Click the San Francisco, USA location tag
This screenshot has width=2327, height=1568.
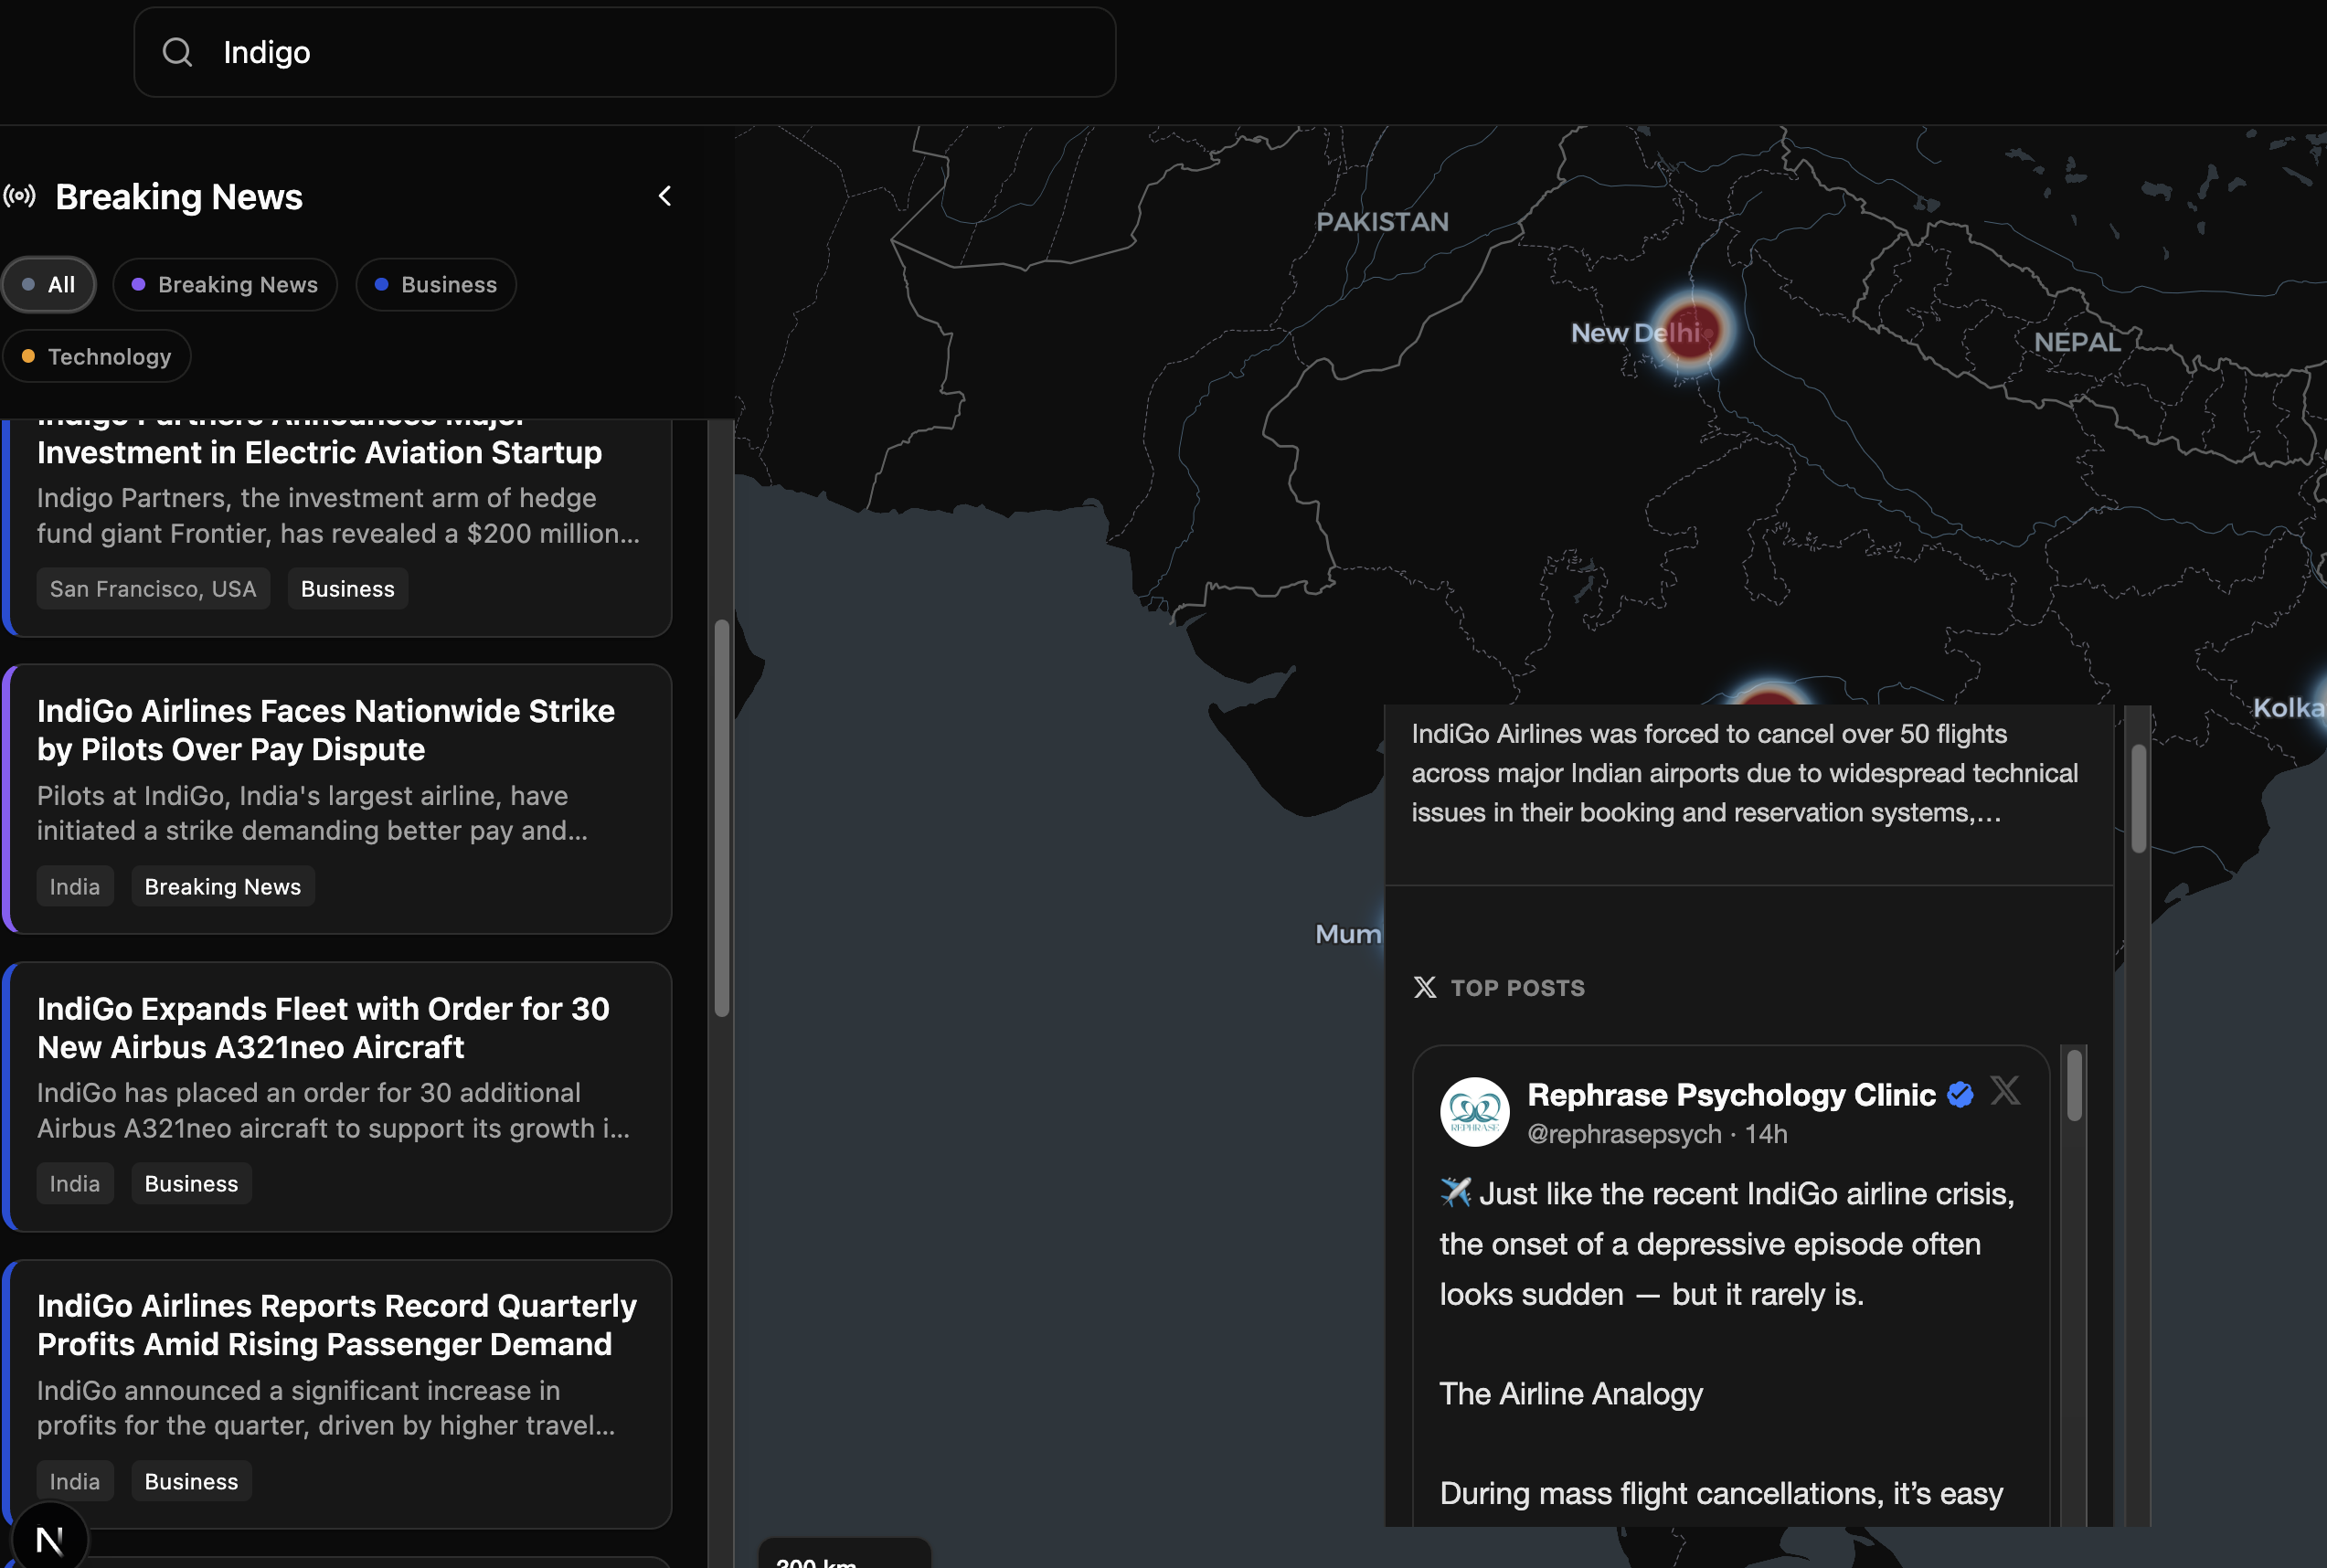click(x=153, y=589)
